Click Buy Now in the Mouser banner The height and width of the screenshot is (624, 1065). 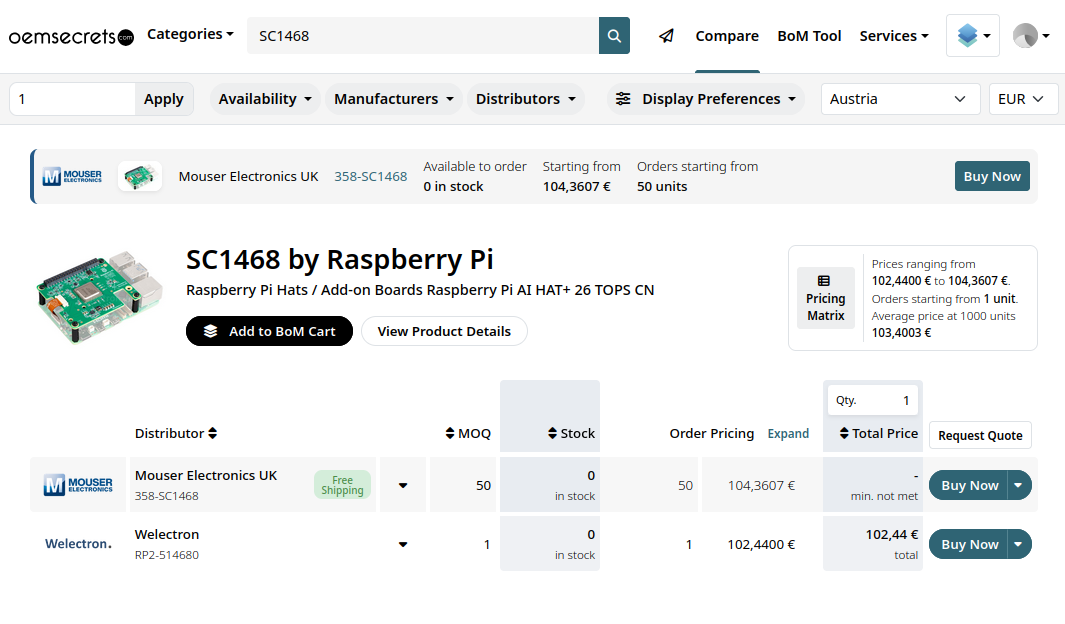992,177
